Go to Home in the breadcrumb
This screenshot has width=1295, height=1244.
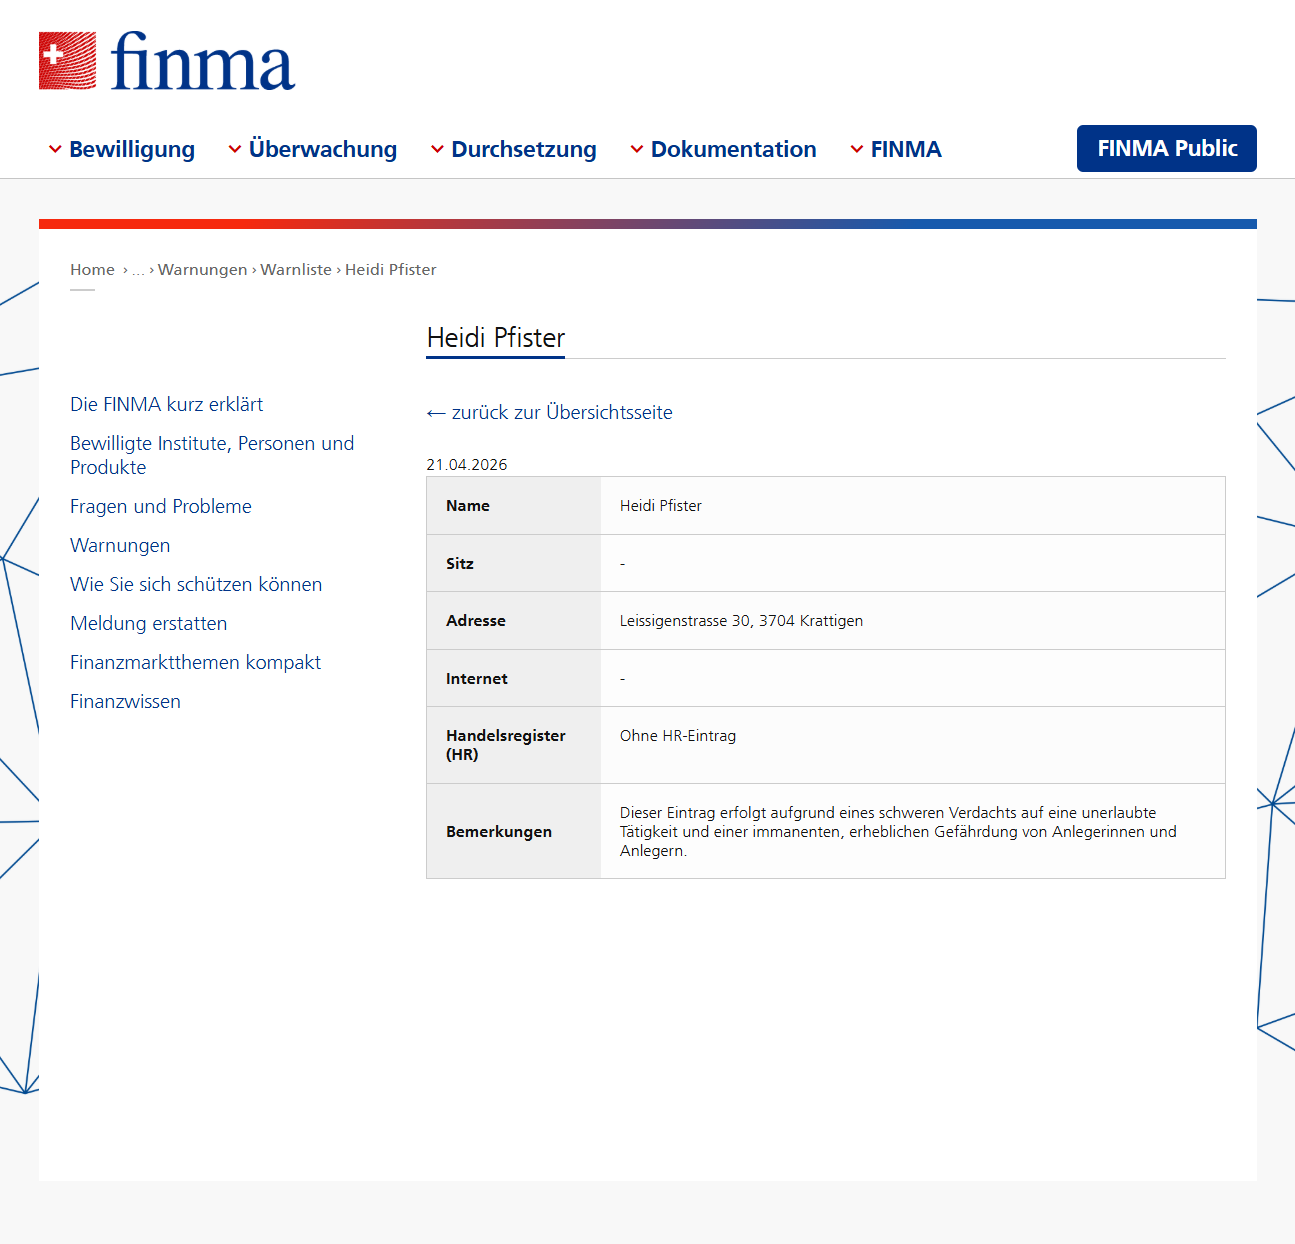pos(92,270)
